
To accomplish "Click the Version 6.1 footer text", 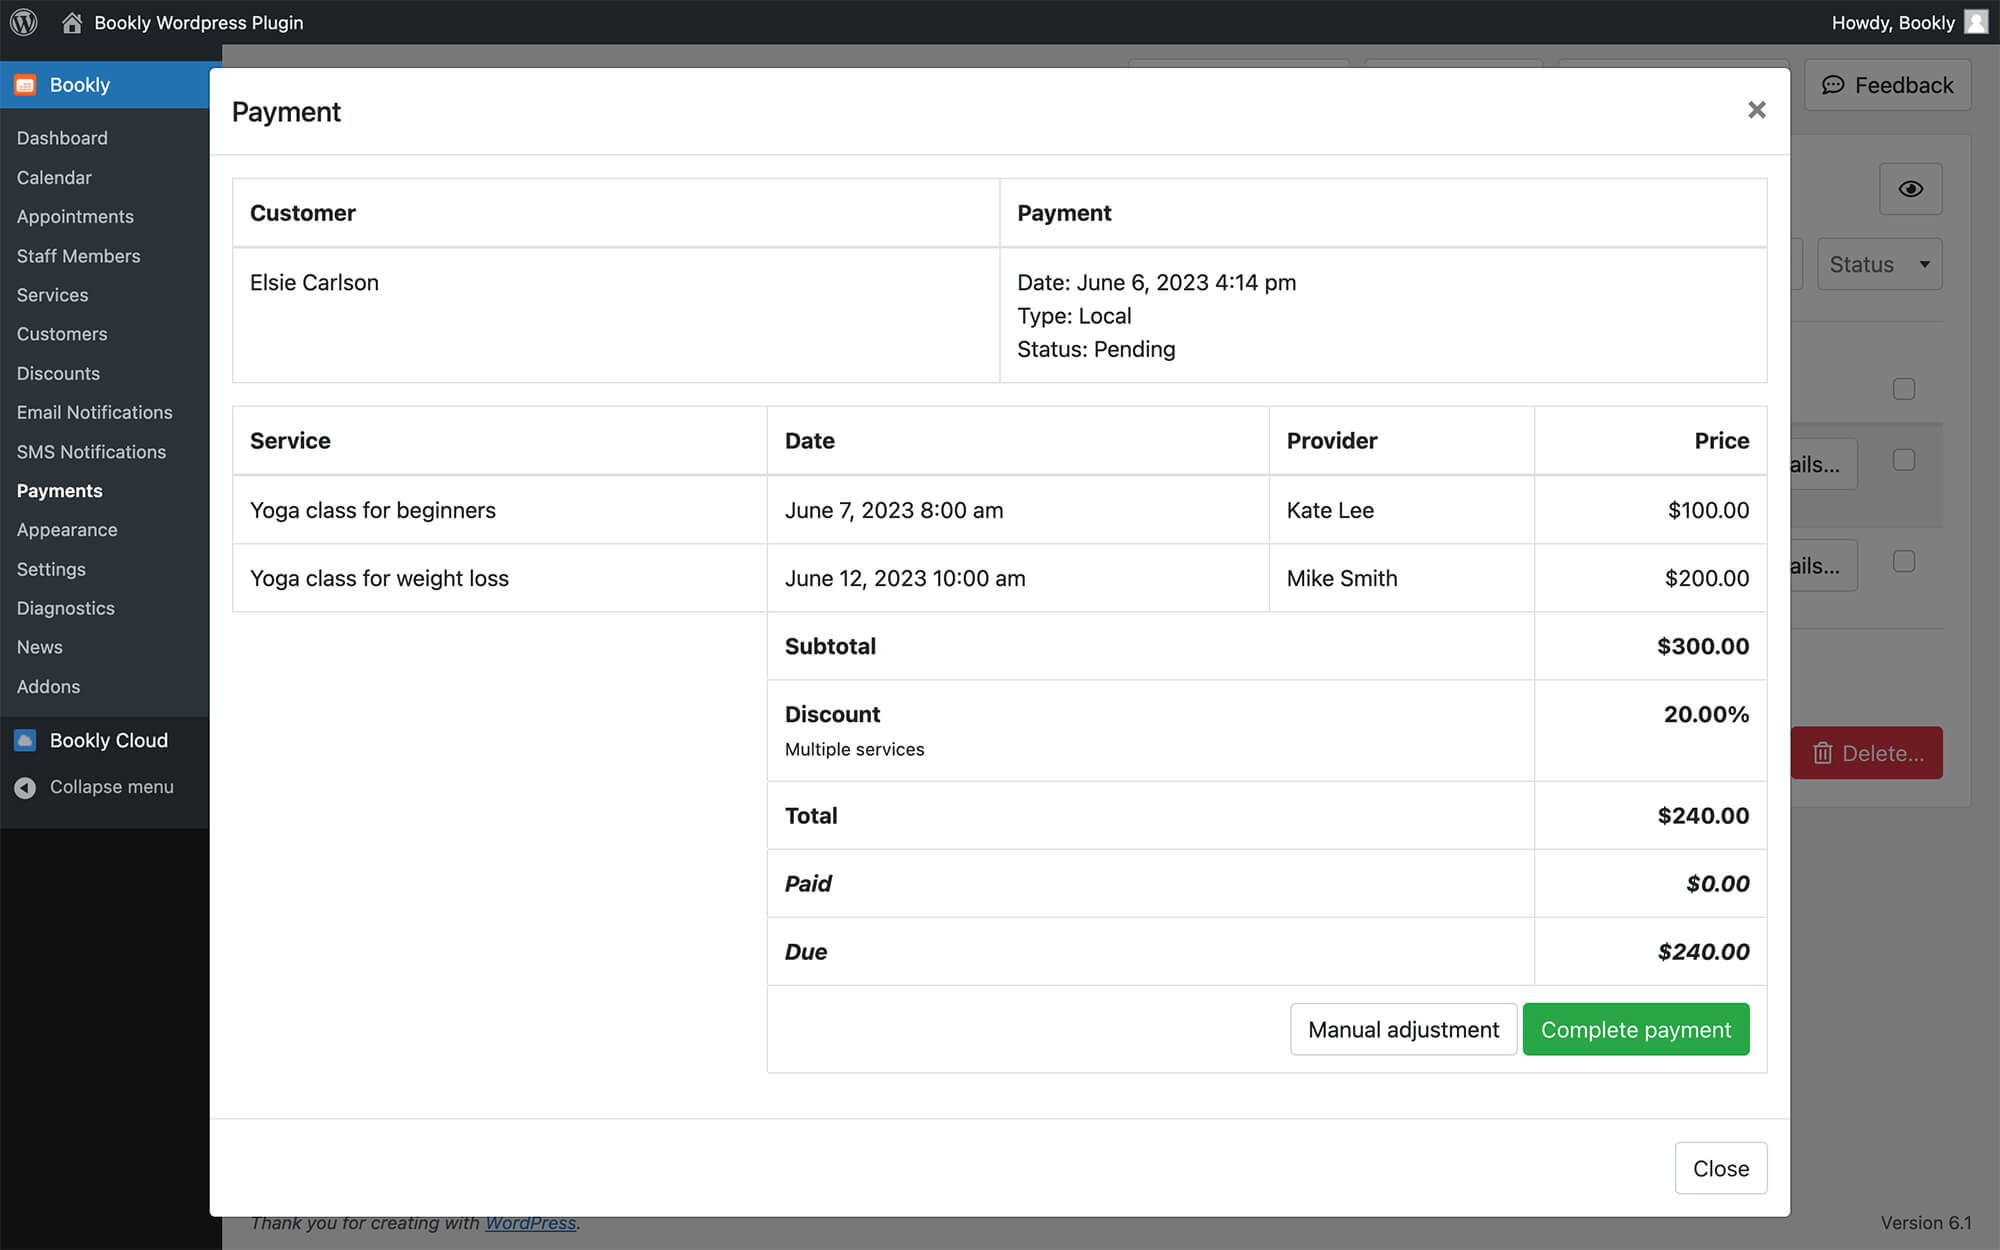I will point(1926,1223).
